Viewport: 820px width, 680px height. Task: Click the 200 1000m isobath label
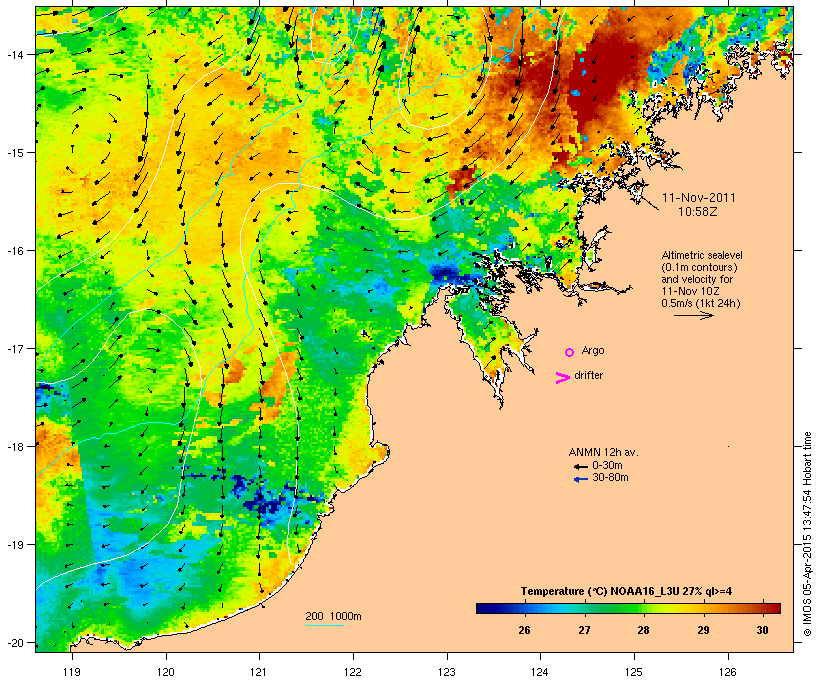click(x=333, y=616)
